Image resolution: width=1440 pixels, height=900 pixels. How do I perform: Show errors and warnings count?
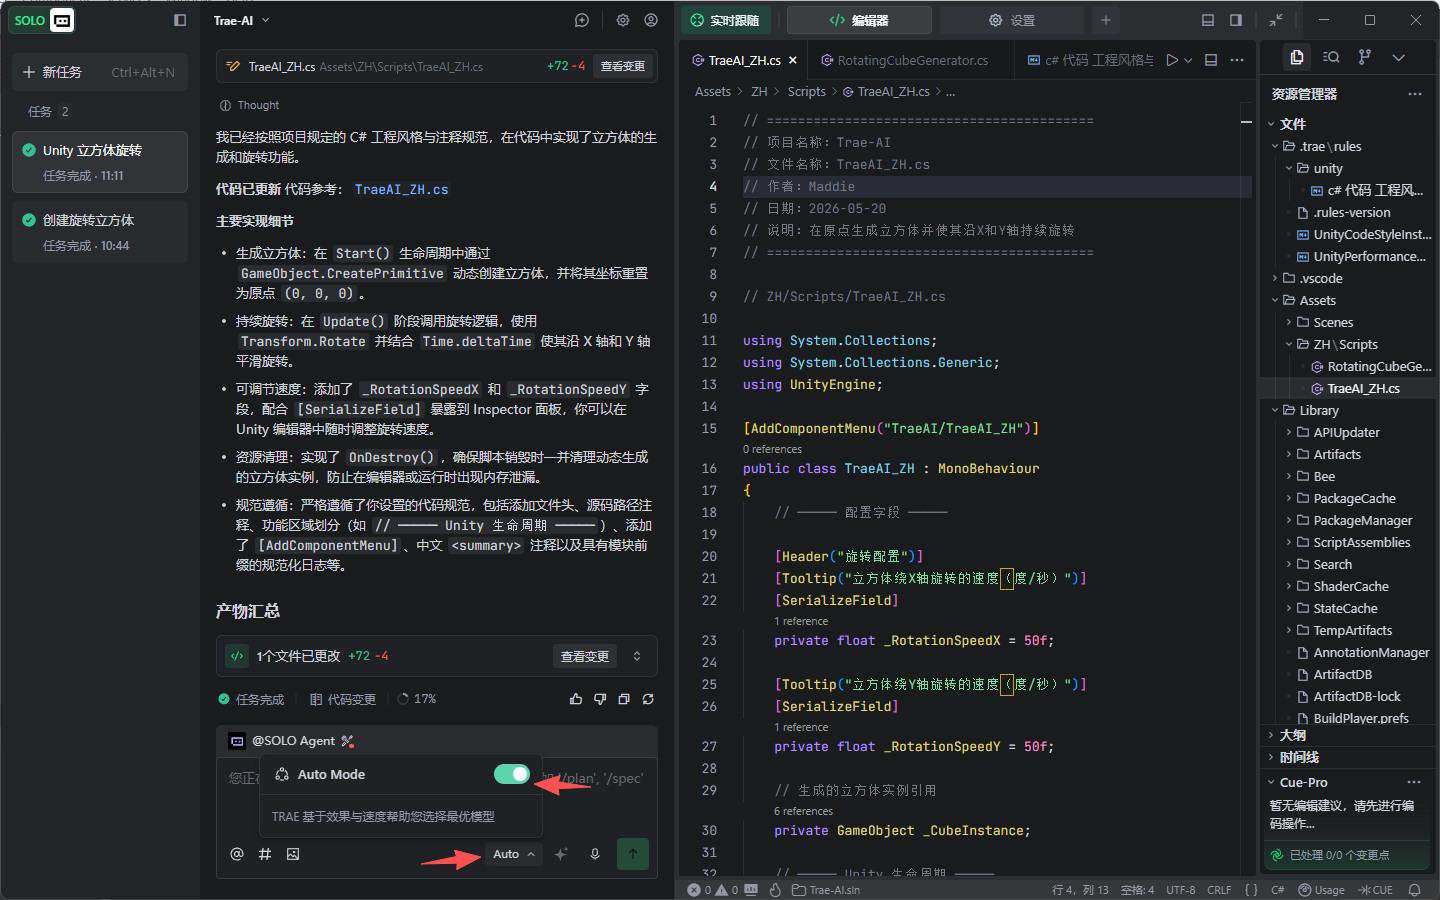713,890
